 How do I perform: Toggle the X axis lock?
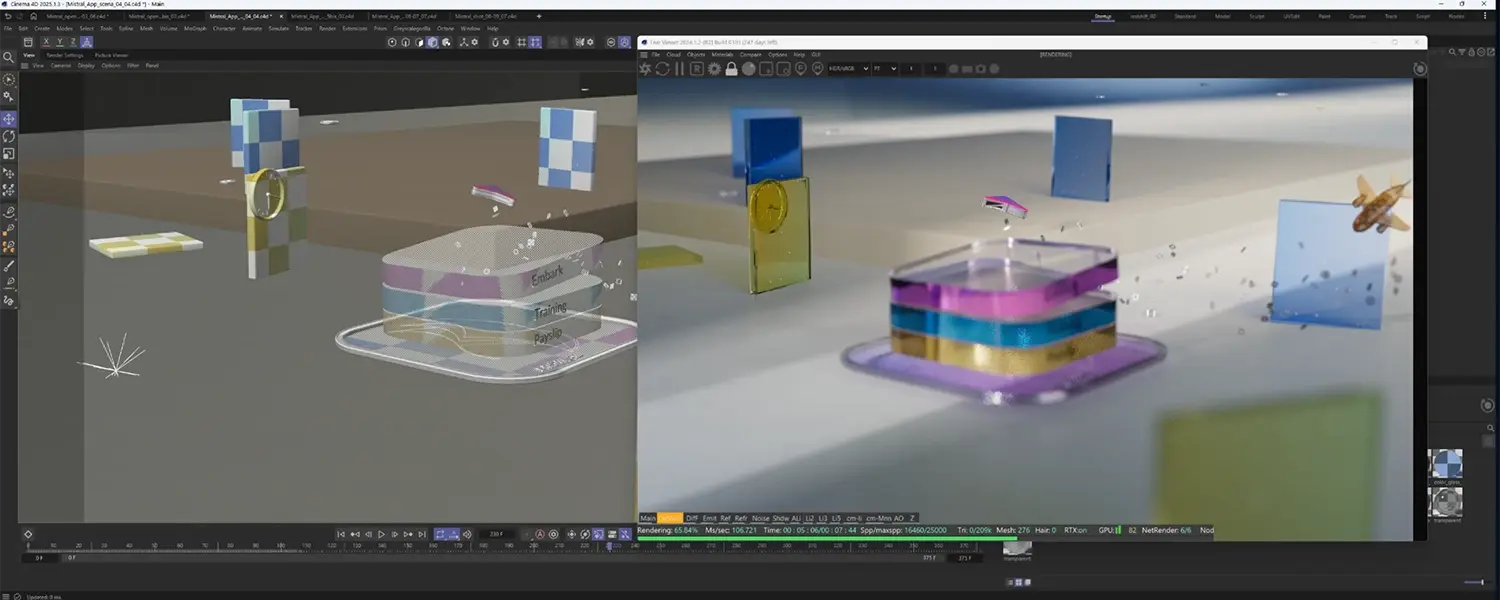(x=46, y=42)
